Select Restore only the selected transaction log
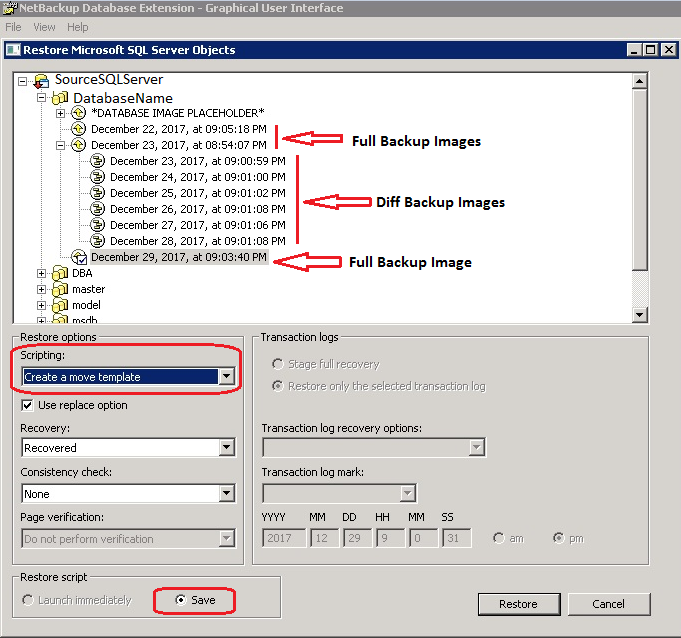 coord(278,386)
